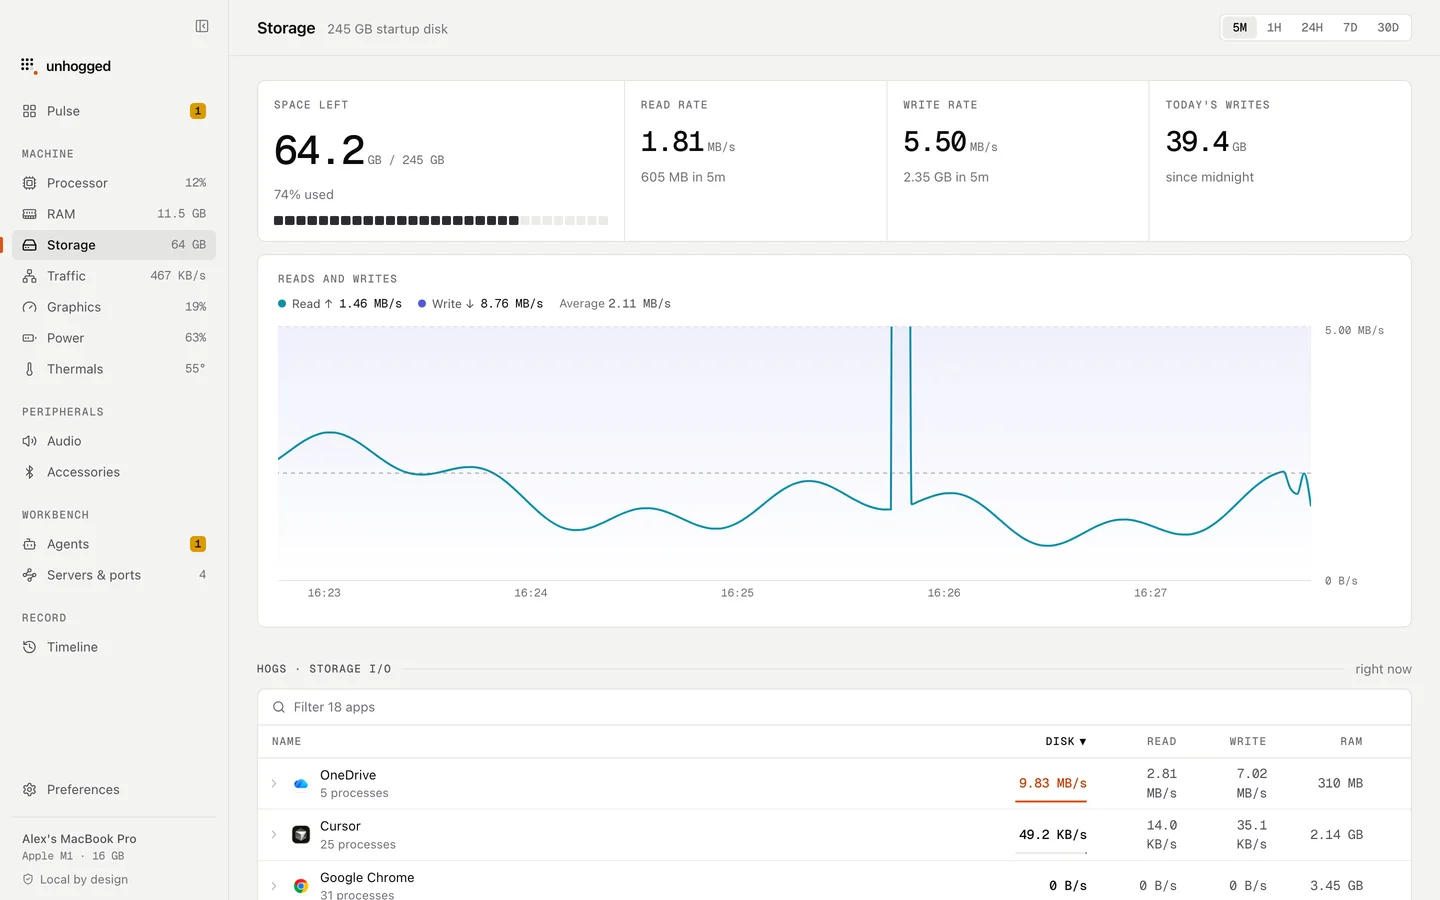The image size is (1440, 900).
Task: Click the 39.4 GB today's writes value
Action: [1206, 143]
